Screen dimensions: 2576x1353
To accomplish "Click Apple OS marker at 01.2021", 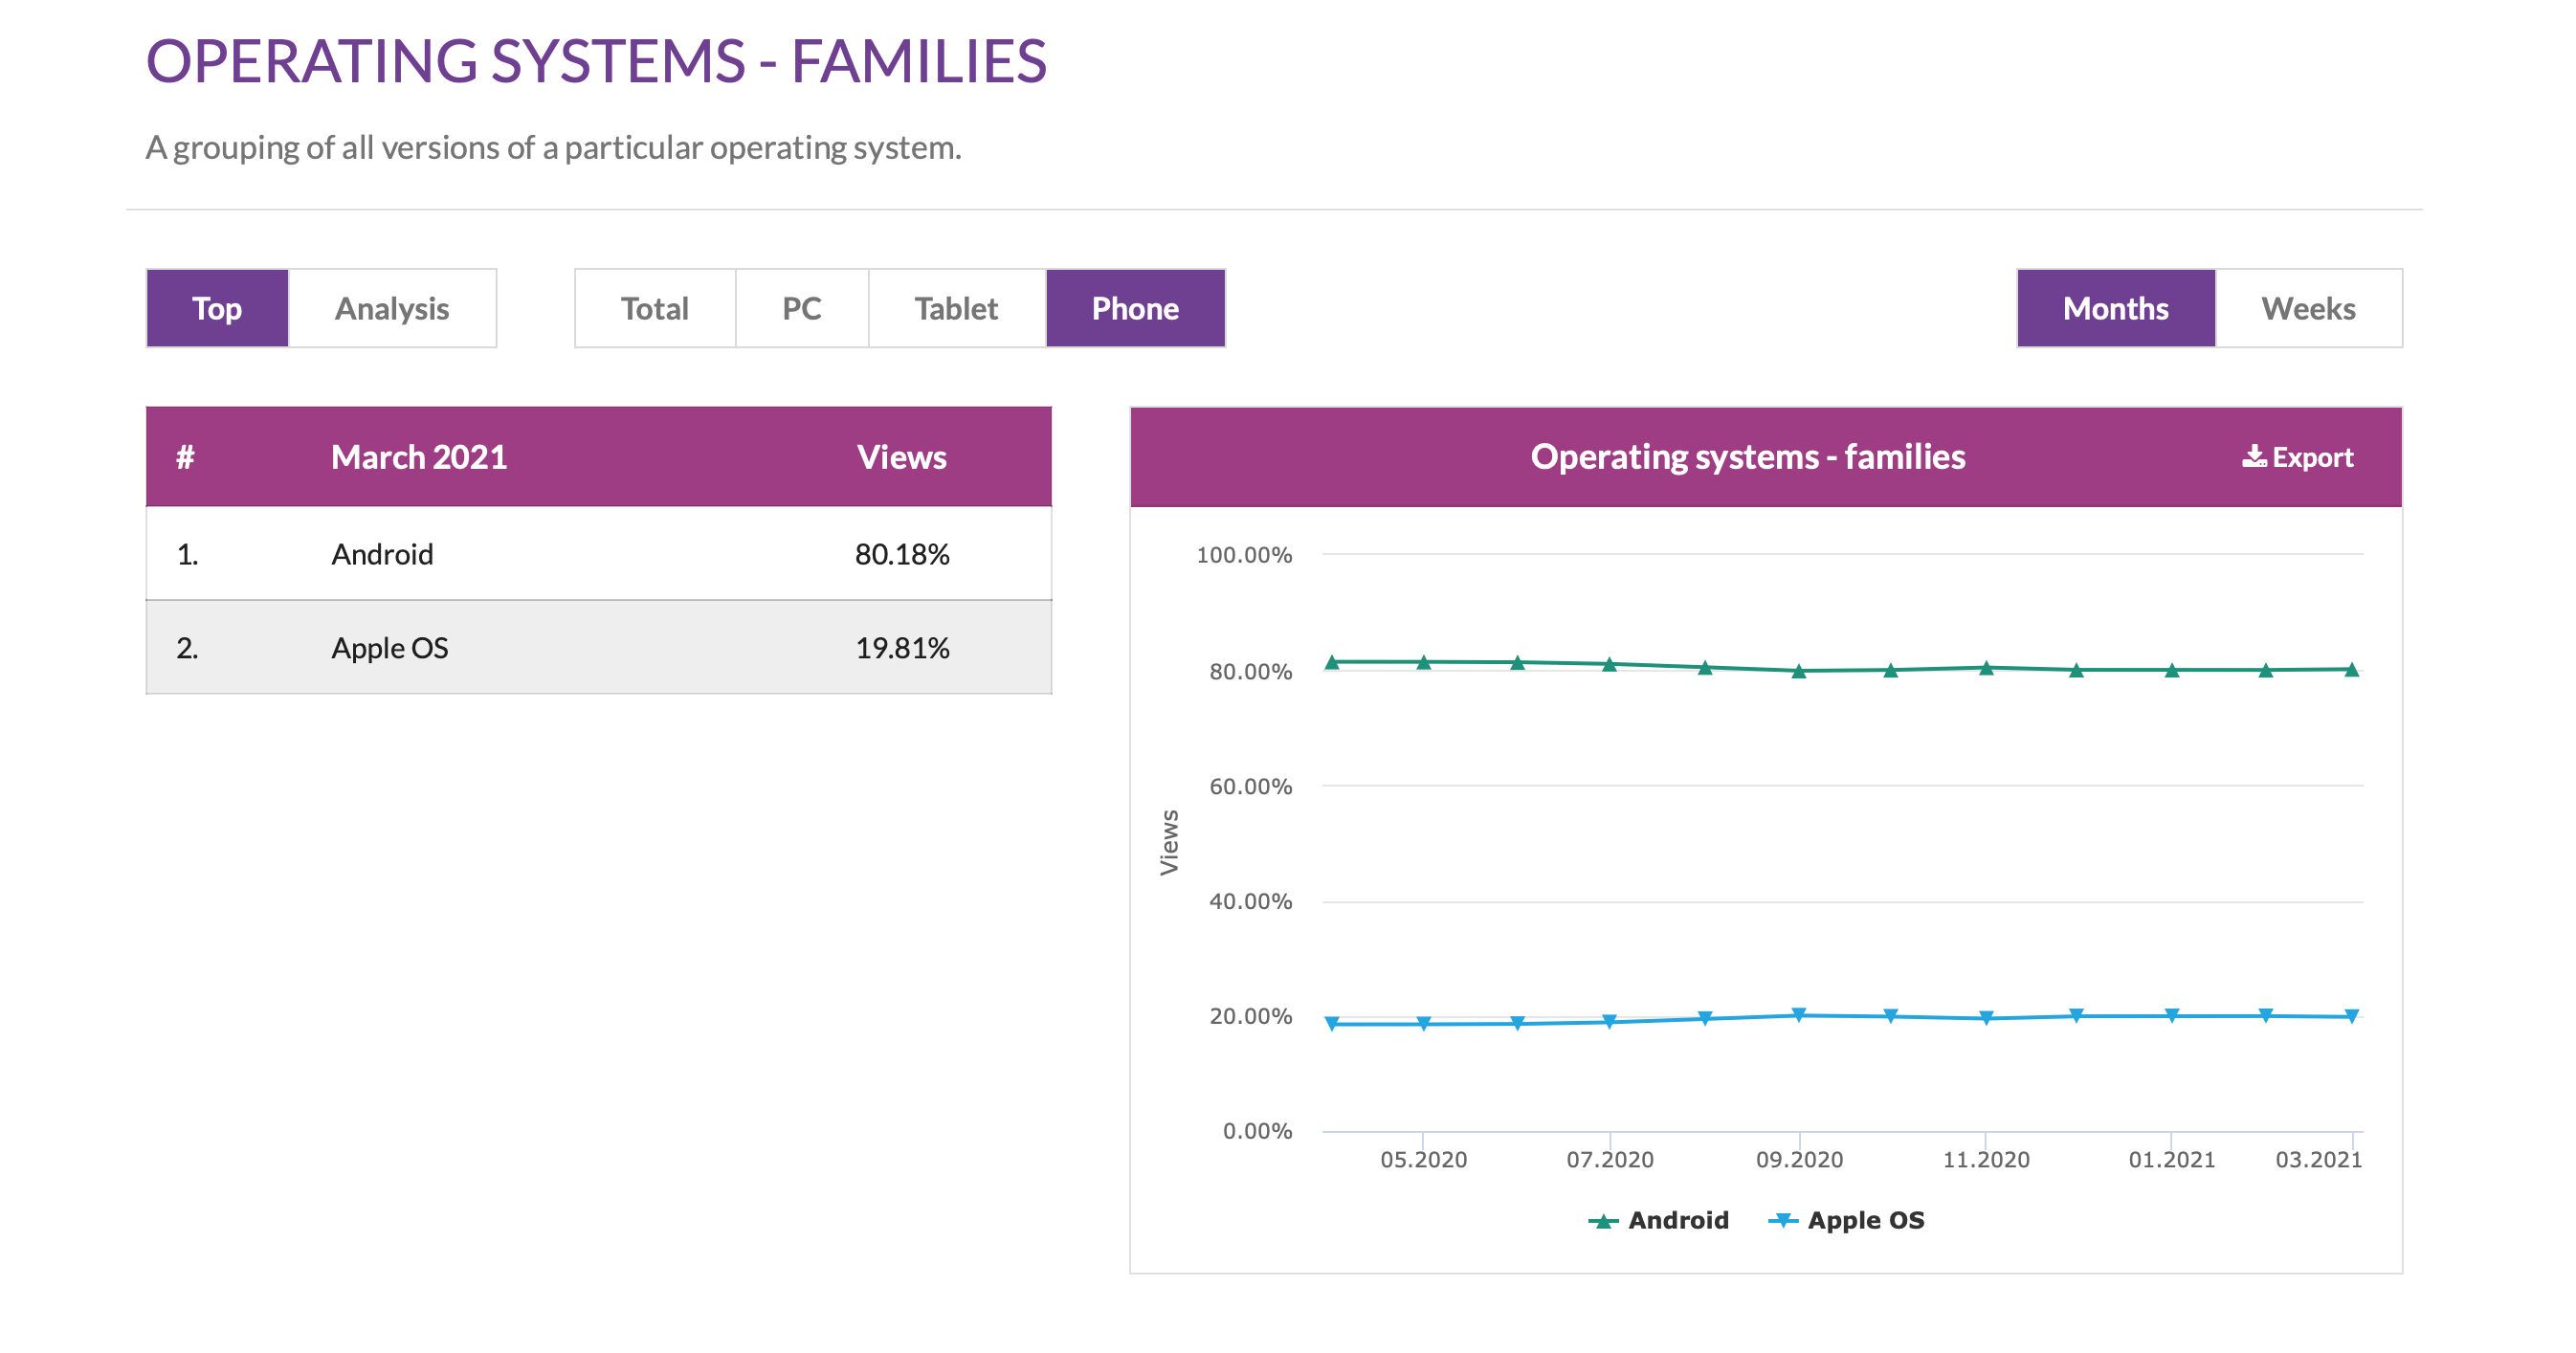I will (2172, 1015).
